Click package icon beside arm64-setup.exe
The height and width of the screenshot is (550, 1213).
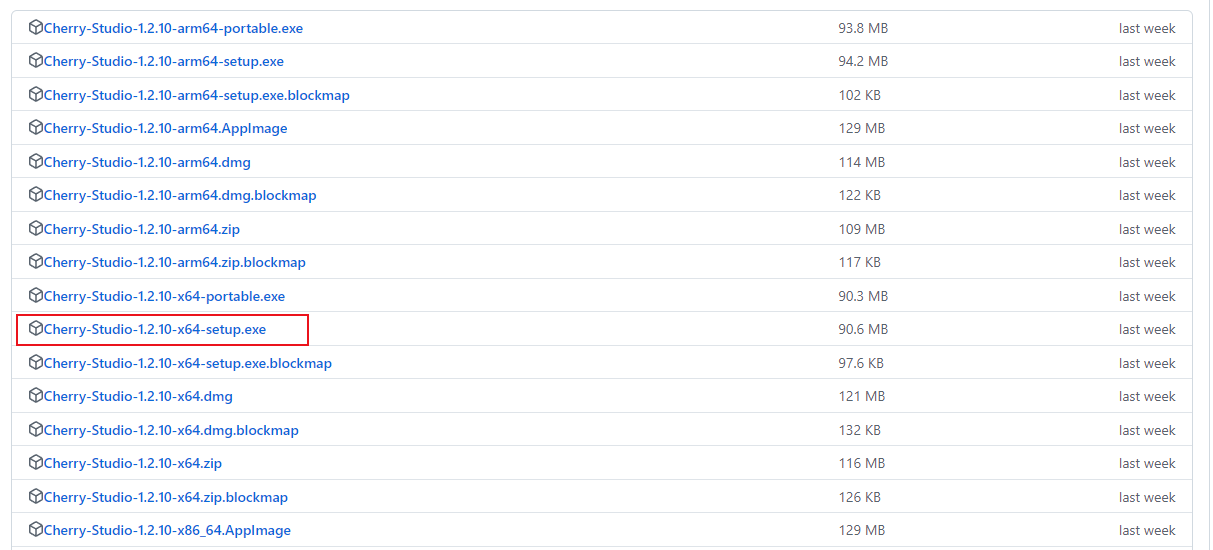[x=36, y=61]
